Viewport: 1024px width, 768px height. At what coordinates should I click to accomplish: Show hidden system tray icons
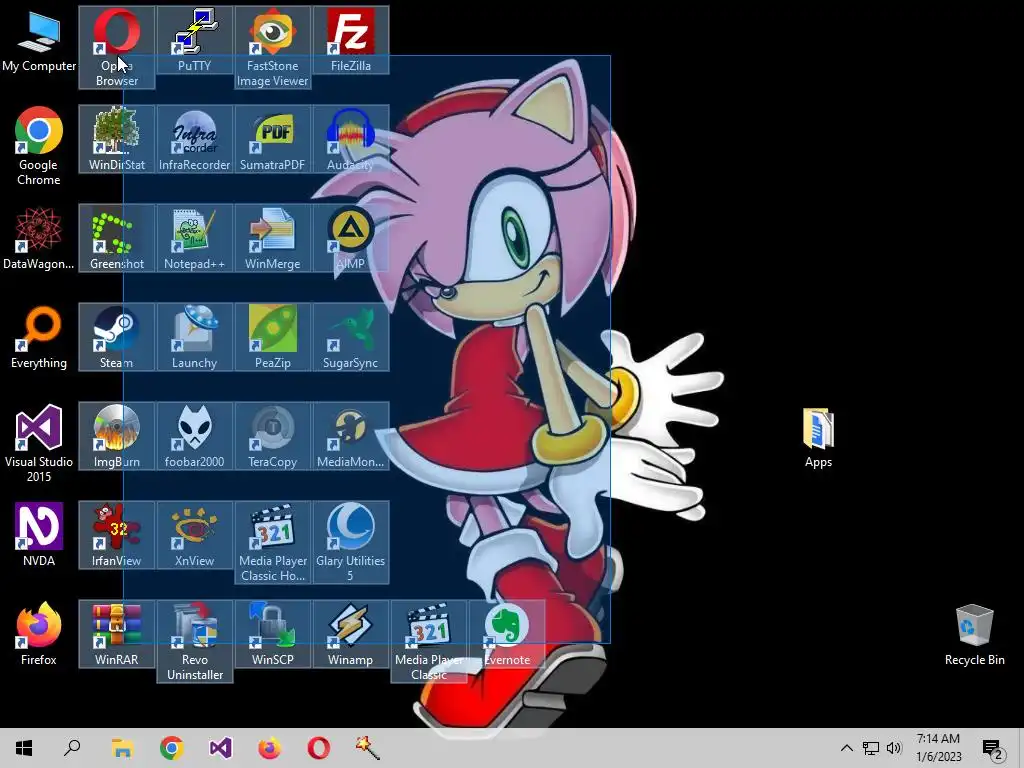coord(846,748)
